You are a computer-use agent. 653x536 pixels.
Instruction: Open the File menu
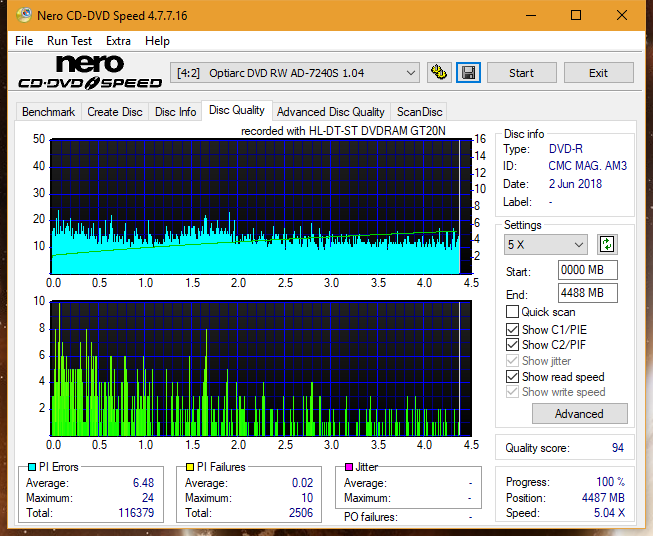[x=24, y=41]
